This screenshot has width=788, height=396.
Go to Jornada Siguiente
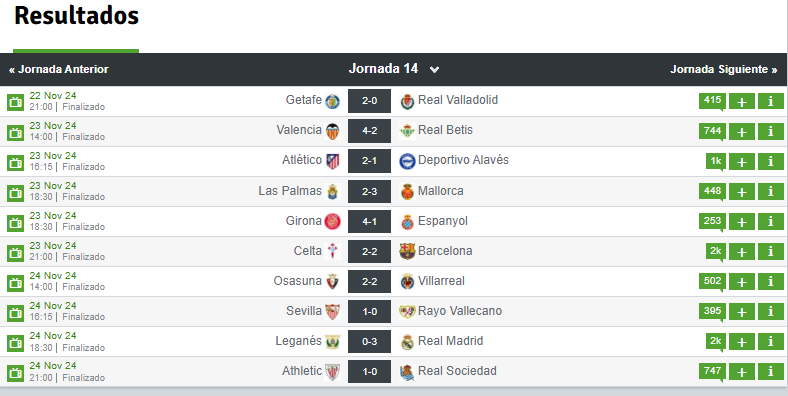(724, 69)
